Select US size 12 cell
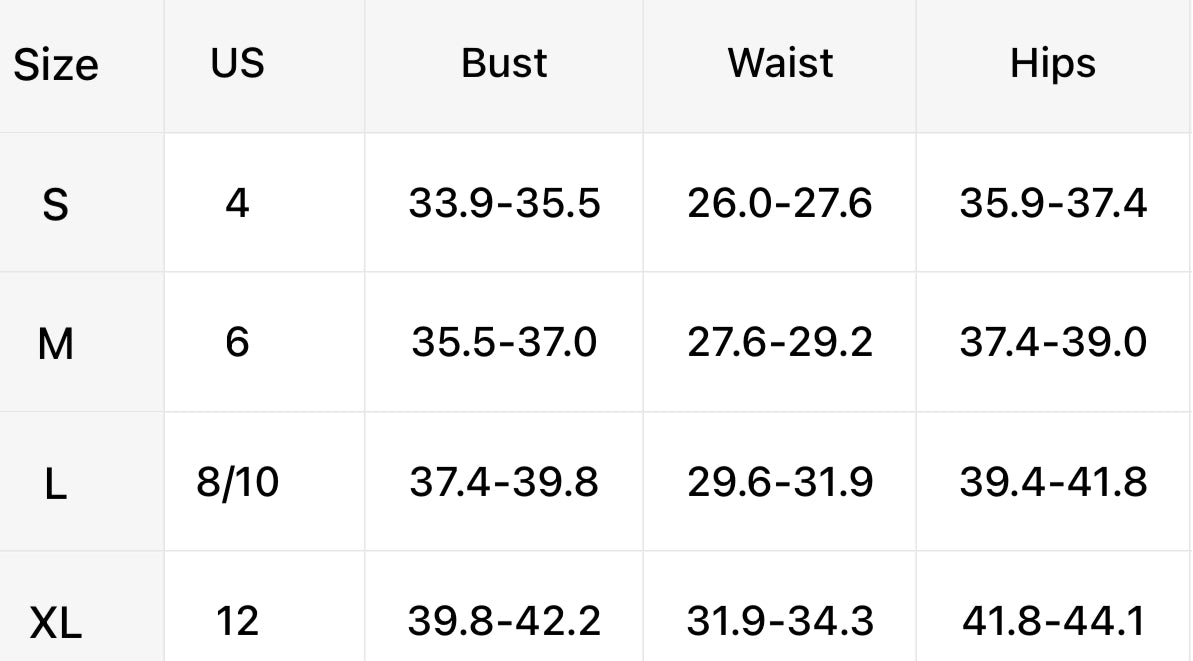The image size is (1193, 661). 238,621
